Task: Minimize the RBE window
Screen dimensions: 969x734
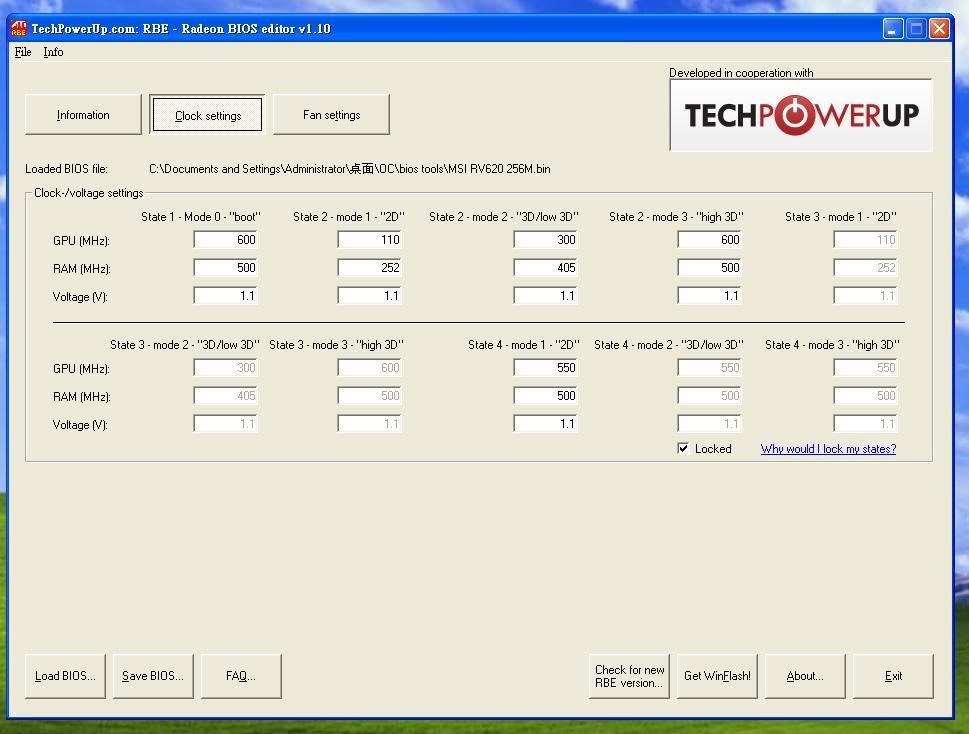Action: tap(892, 28)
